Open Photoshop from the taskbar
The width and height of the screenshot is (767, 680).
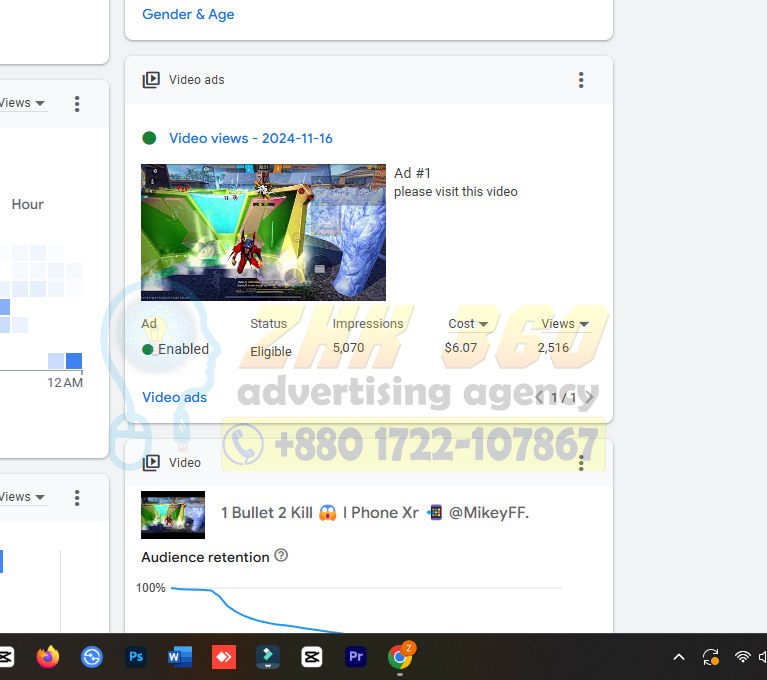coord(136,657)
